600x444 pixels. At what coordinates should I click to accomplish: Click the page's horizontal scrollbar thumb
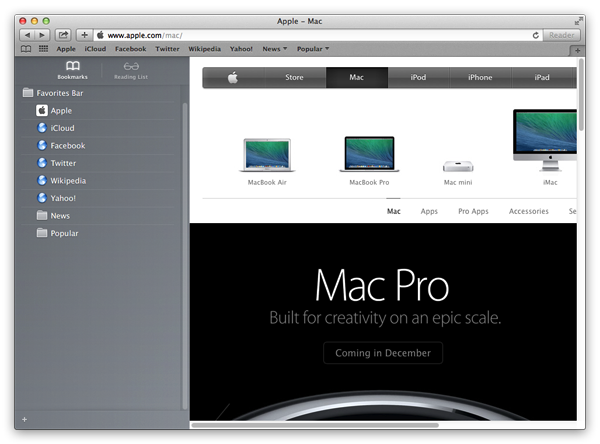pos(315,425)
